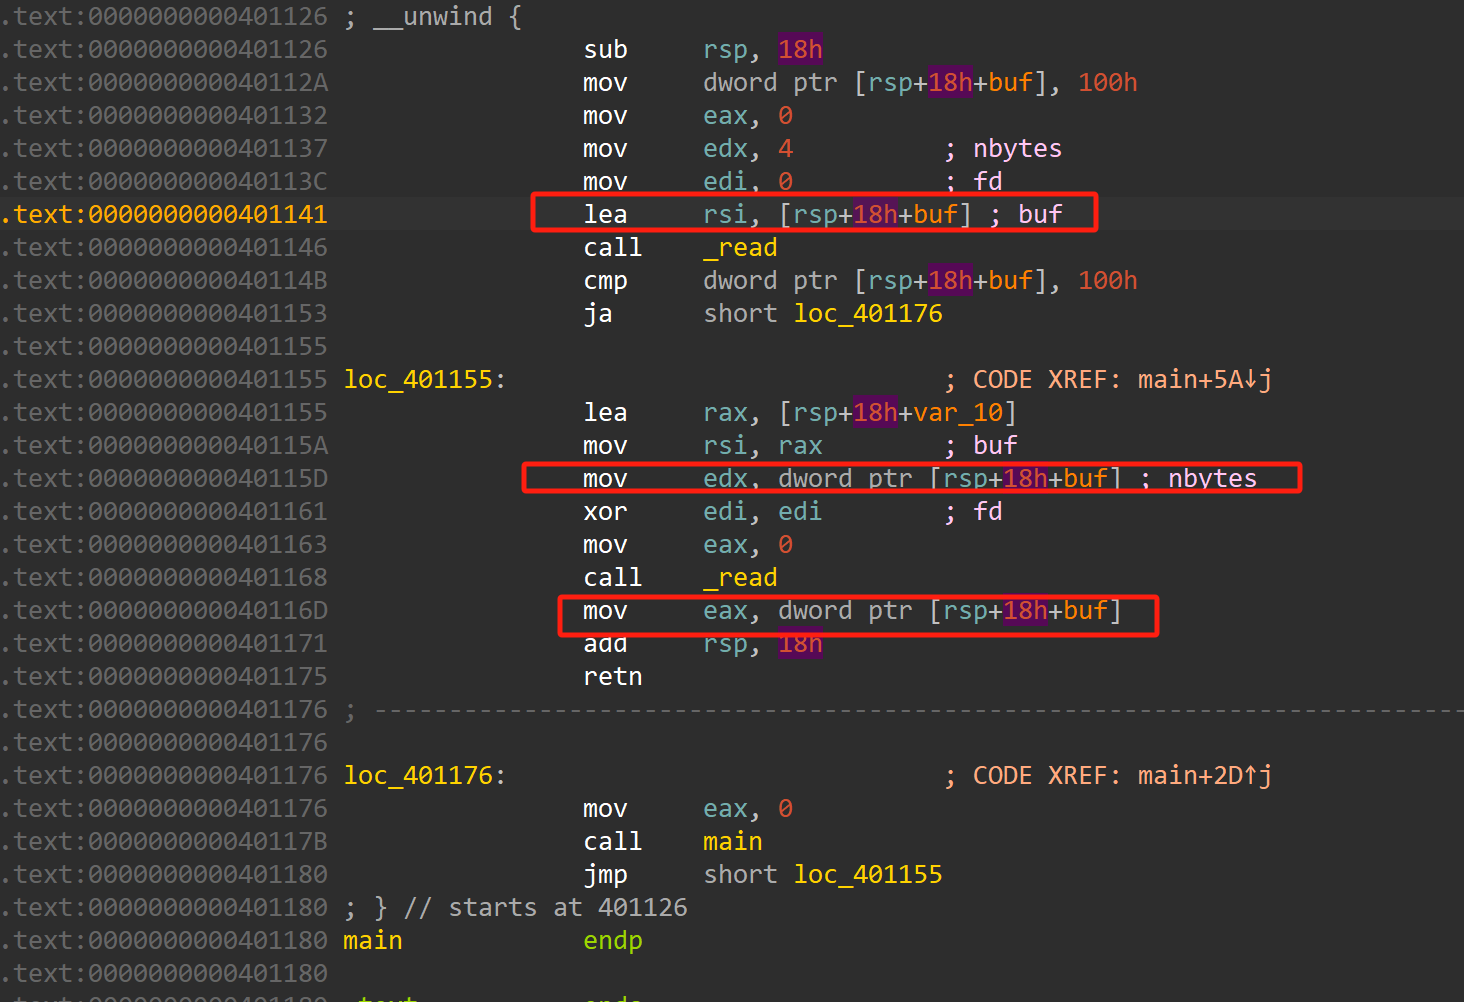1464x1002 pixels.
Task: Select the var_10 operand in lea rax
Action: tap(958, 412)
